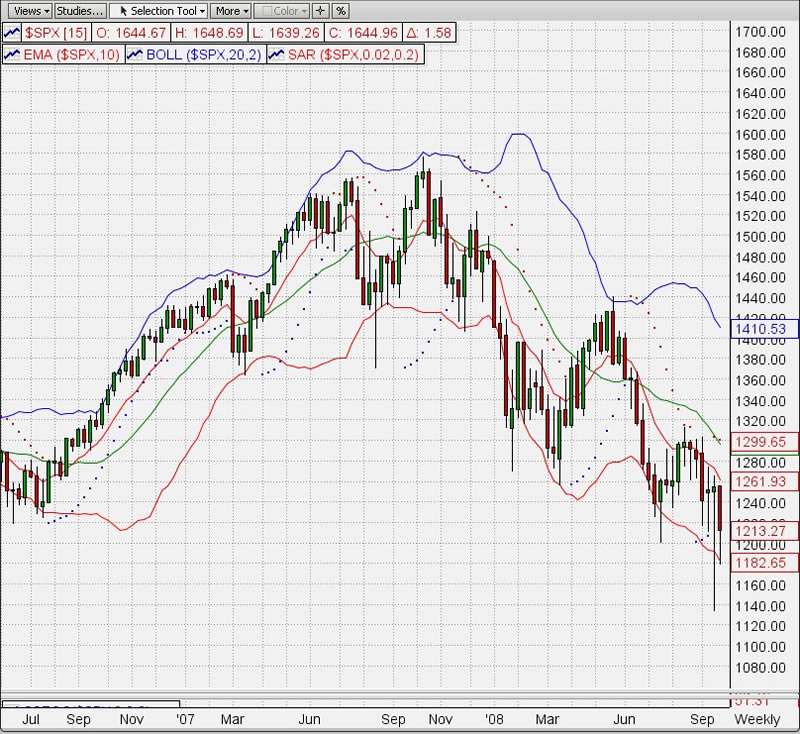The height and width of the screenshot is (734, 800).
Task: Open the Views dropdown menu
Action: pos(27,11)
